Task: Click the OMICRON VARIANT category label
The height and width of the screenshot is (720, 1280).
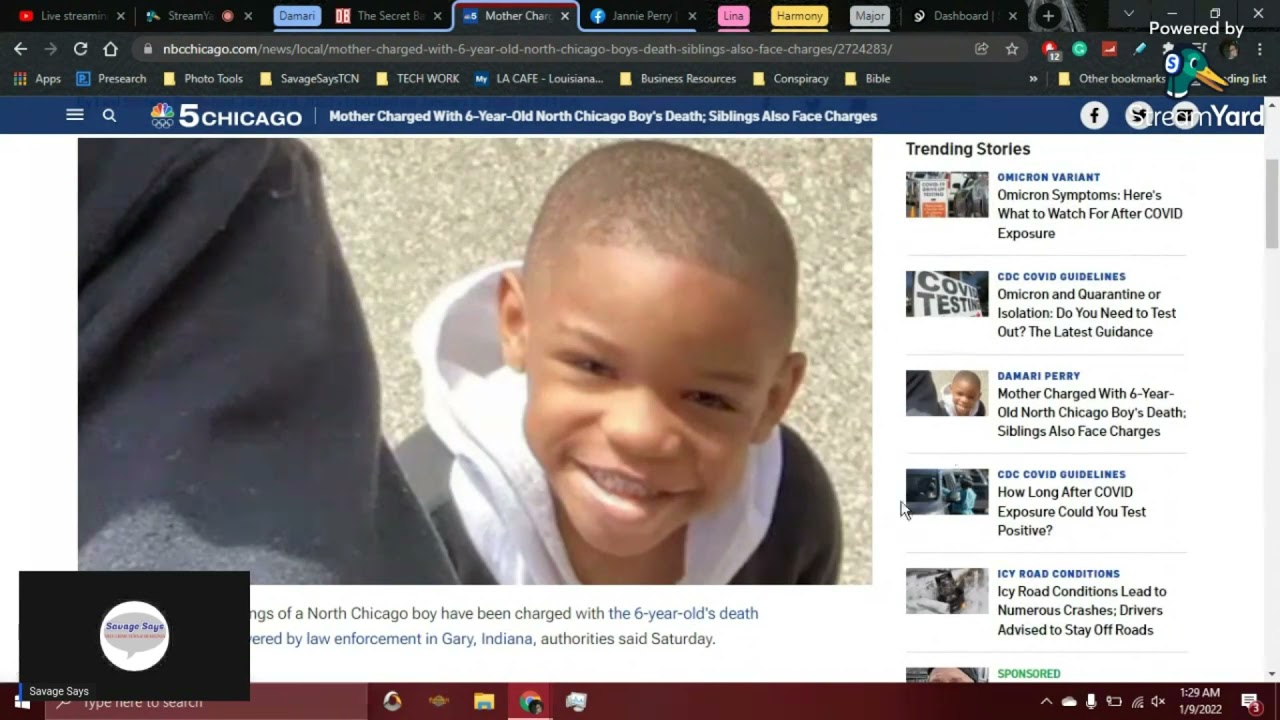Action: tap(1049, 177)
